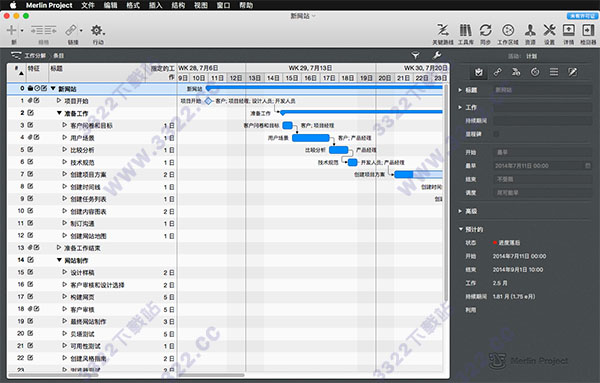Expand the 高级 inspector section

460,211
